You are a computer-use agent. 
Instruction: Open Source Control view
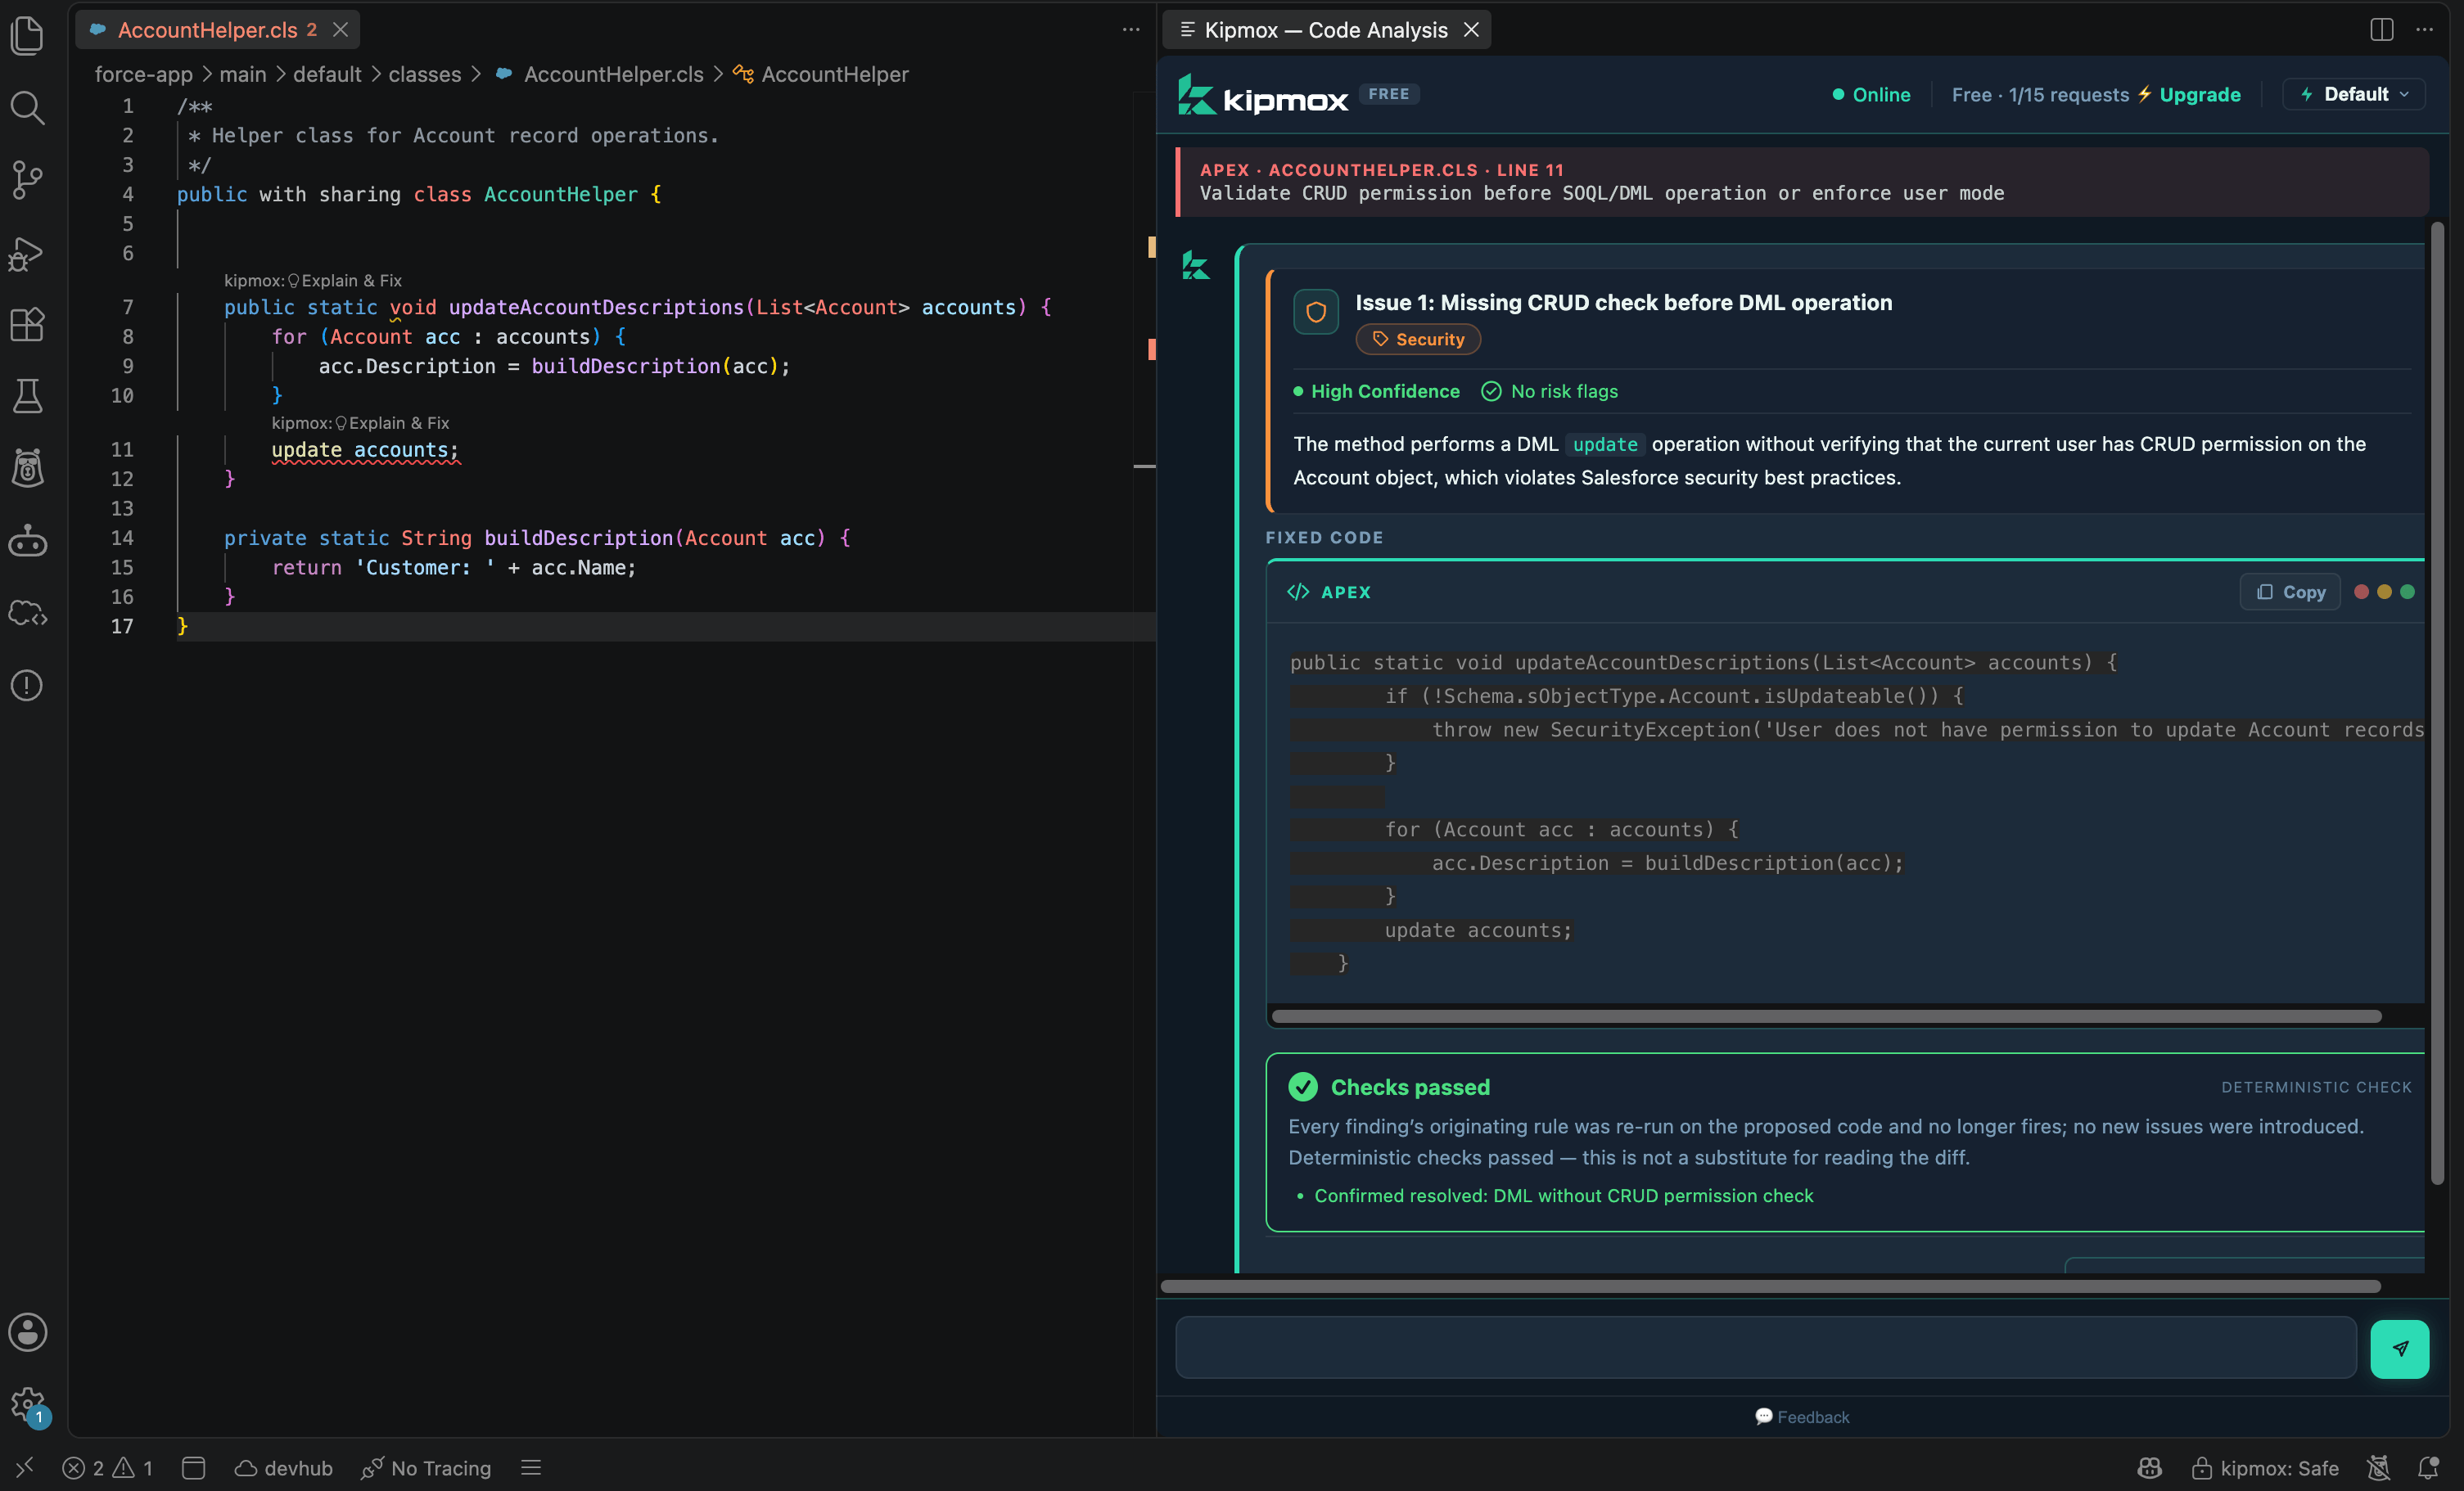[27, 180]
